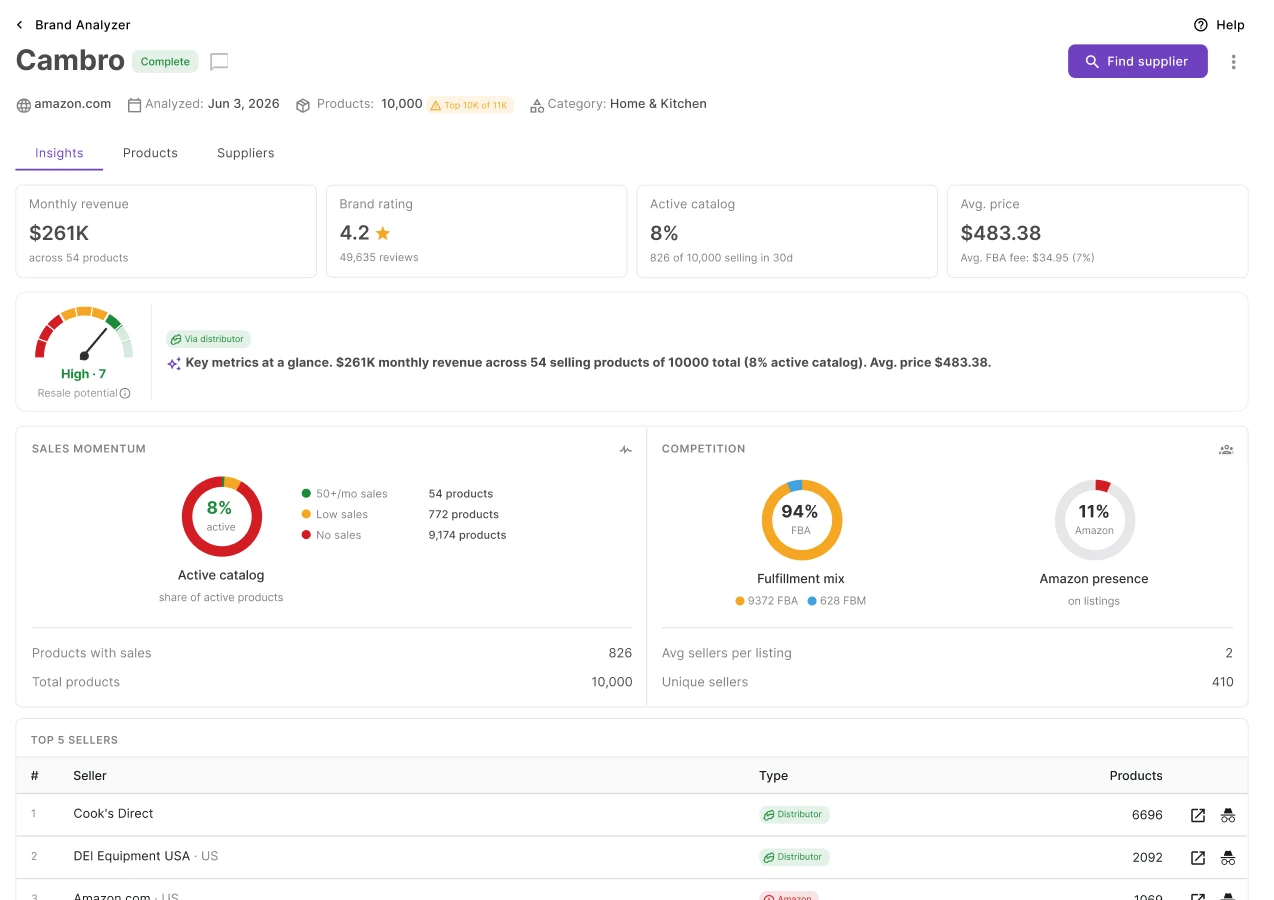Click the Brand rating 4.2 card

click(476, 231)
